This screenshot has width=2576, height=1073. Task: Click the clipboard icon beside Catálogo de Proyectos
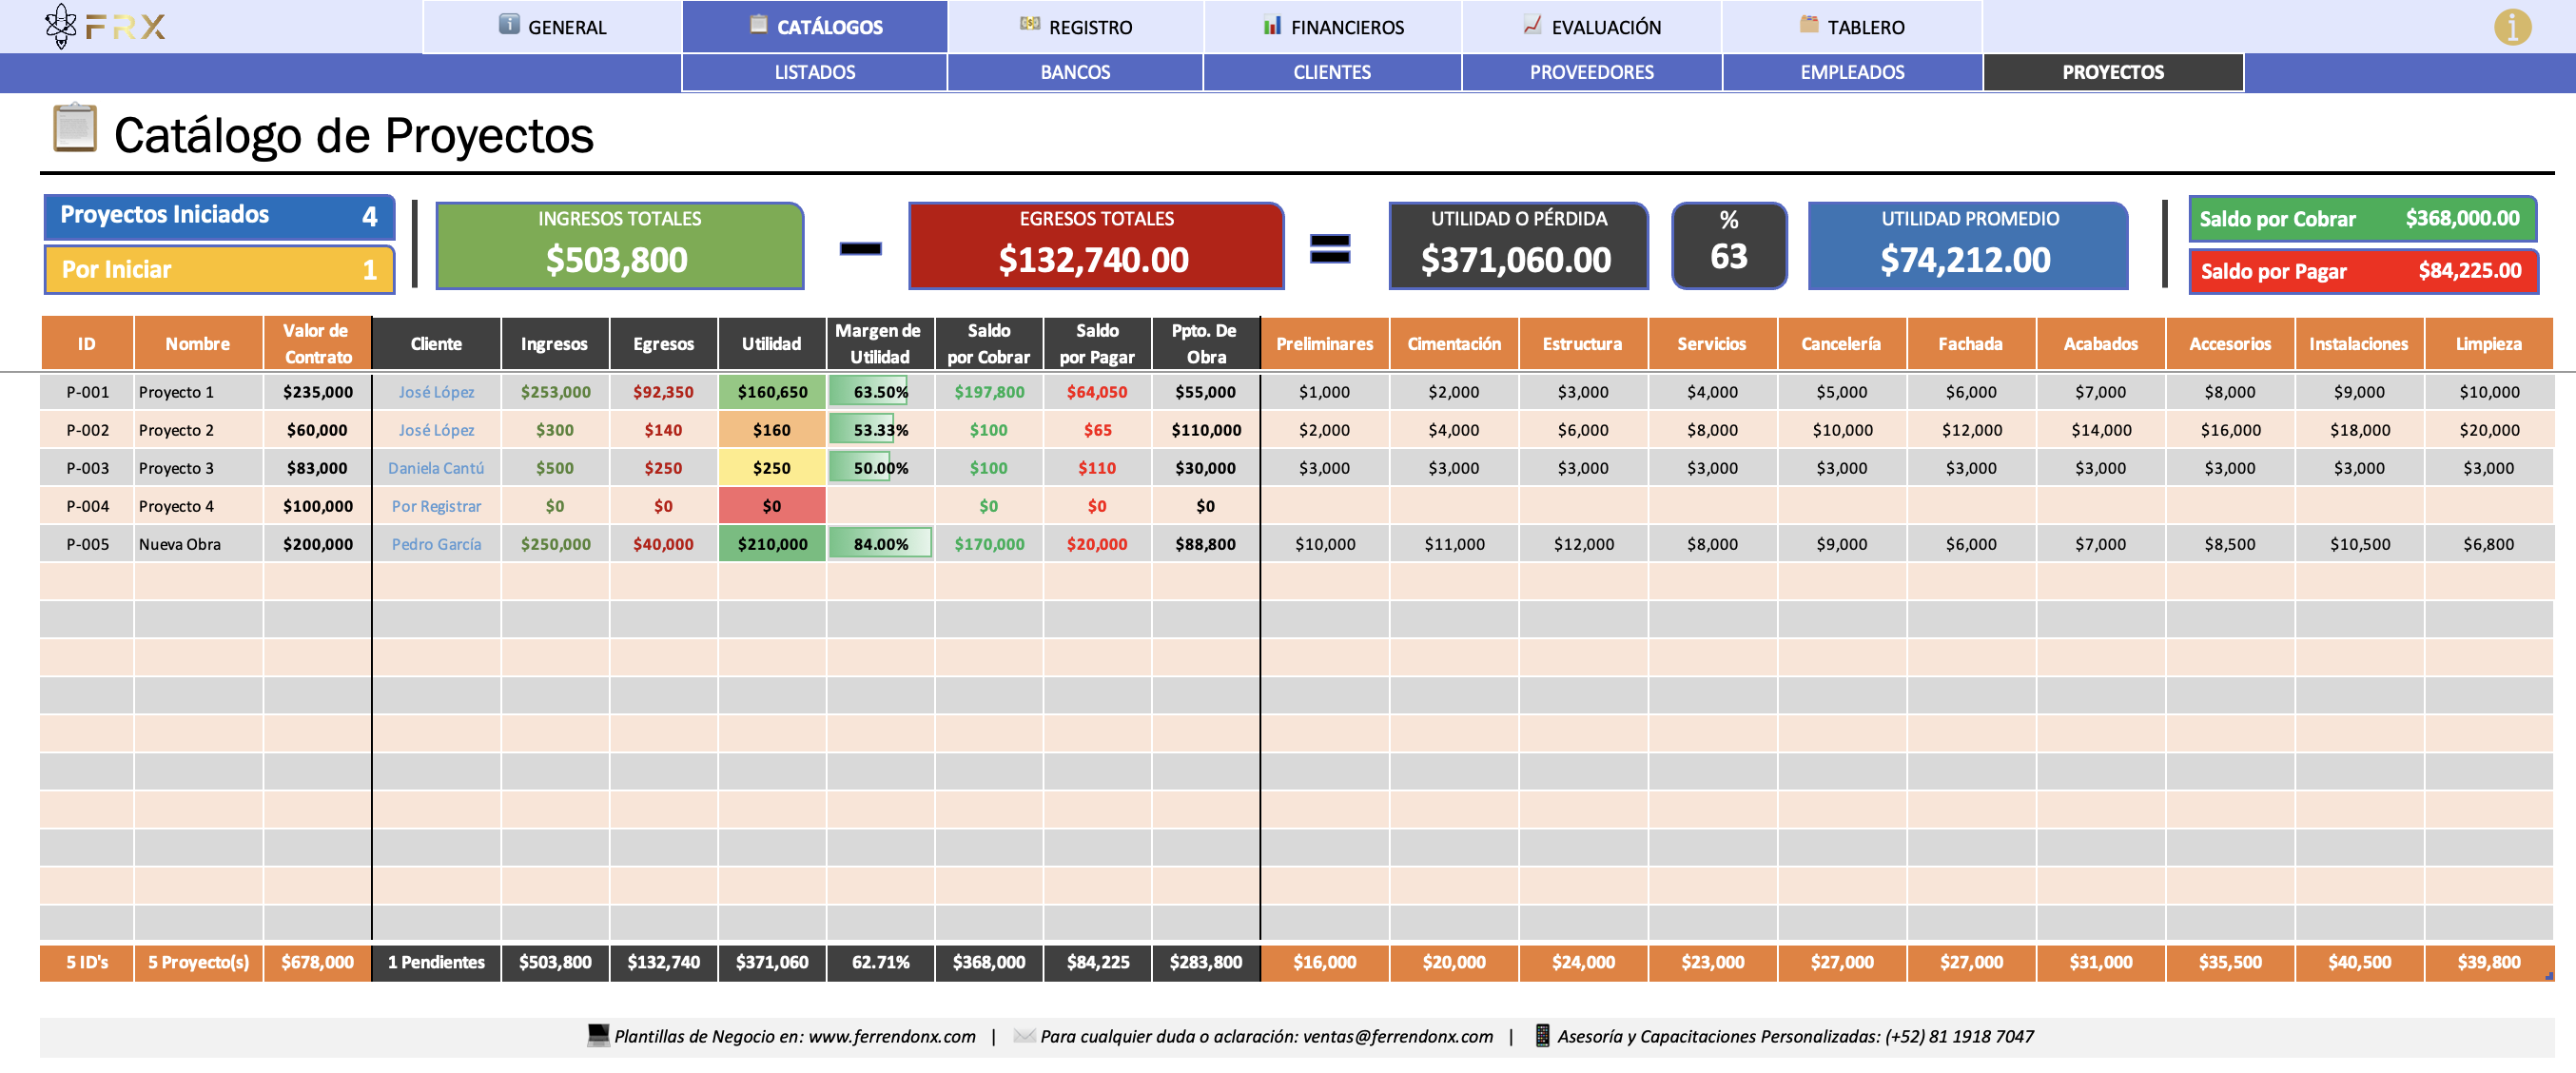(75, 128)
